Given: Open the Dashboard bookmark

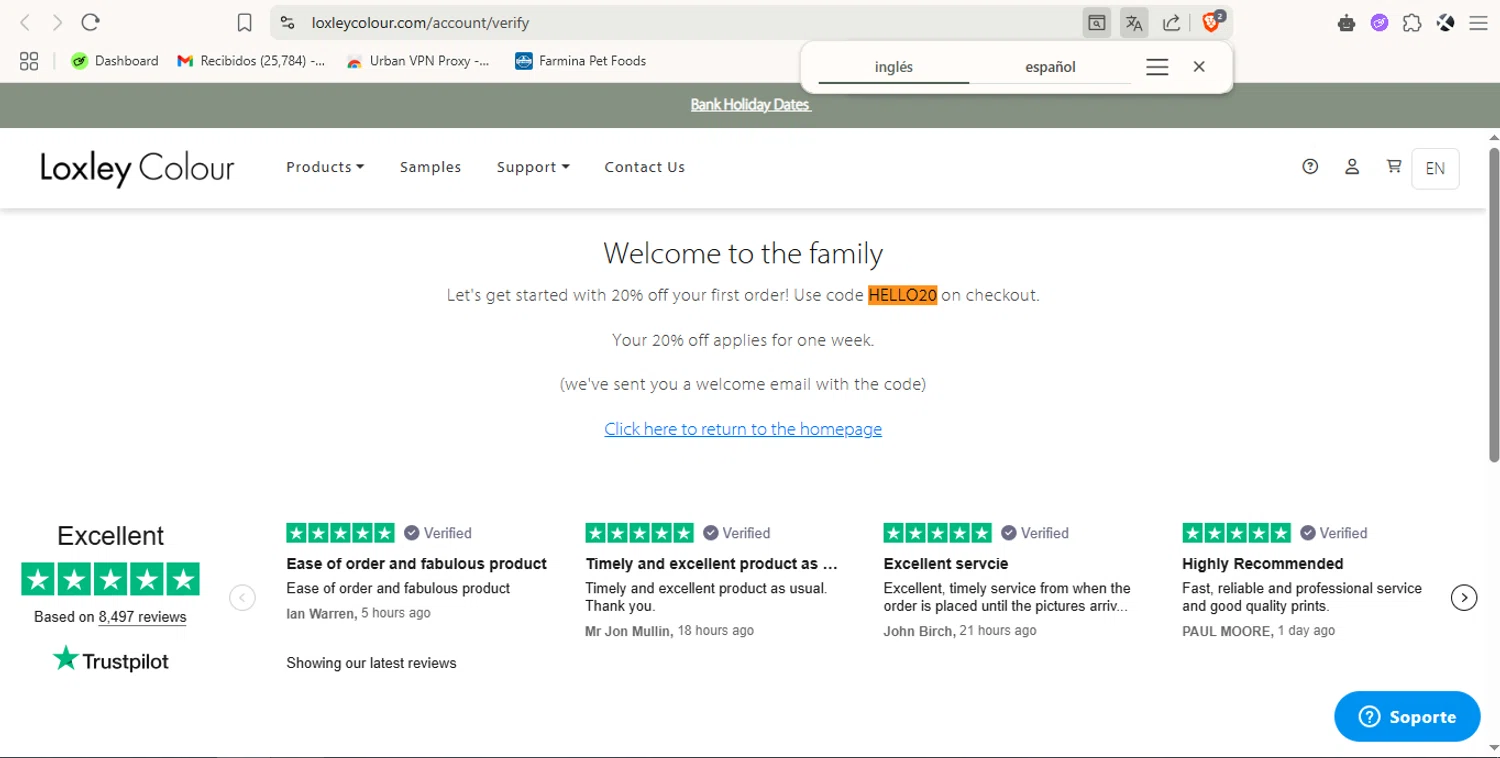Looking at the screenshot, I should coord(115,61).
